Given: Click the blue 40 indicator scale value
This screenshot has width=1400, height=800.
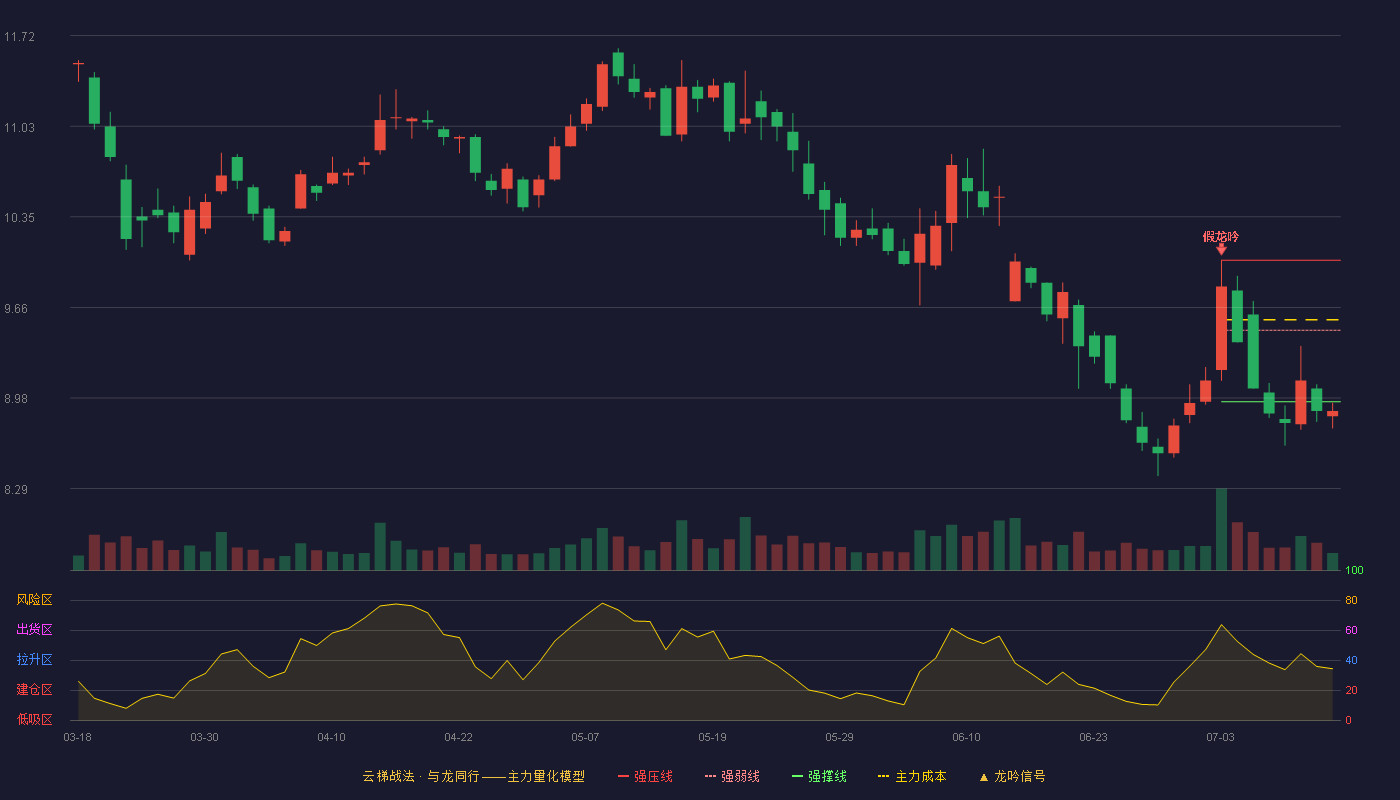Looking at the screenshot, I should pyautogui.click(x=1351, y=660).
